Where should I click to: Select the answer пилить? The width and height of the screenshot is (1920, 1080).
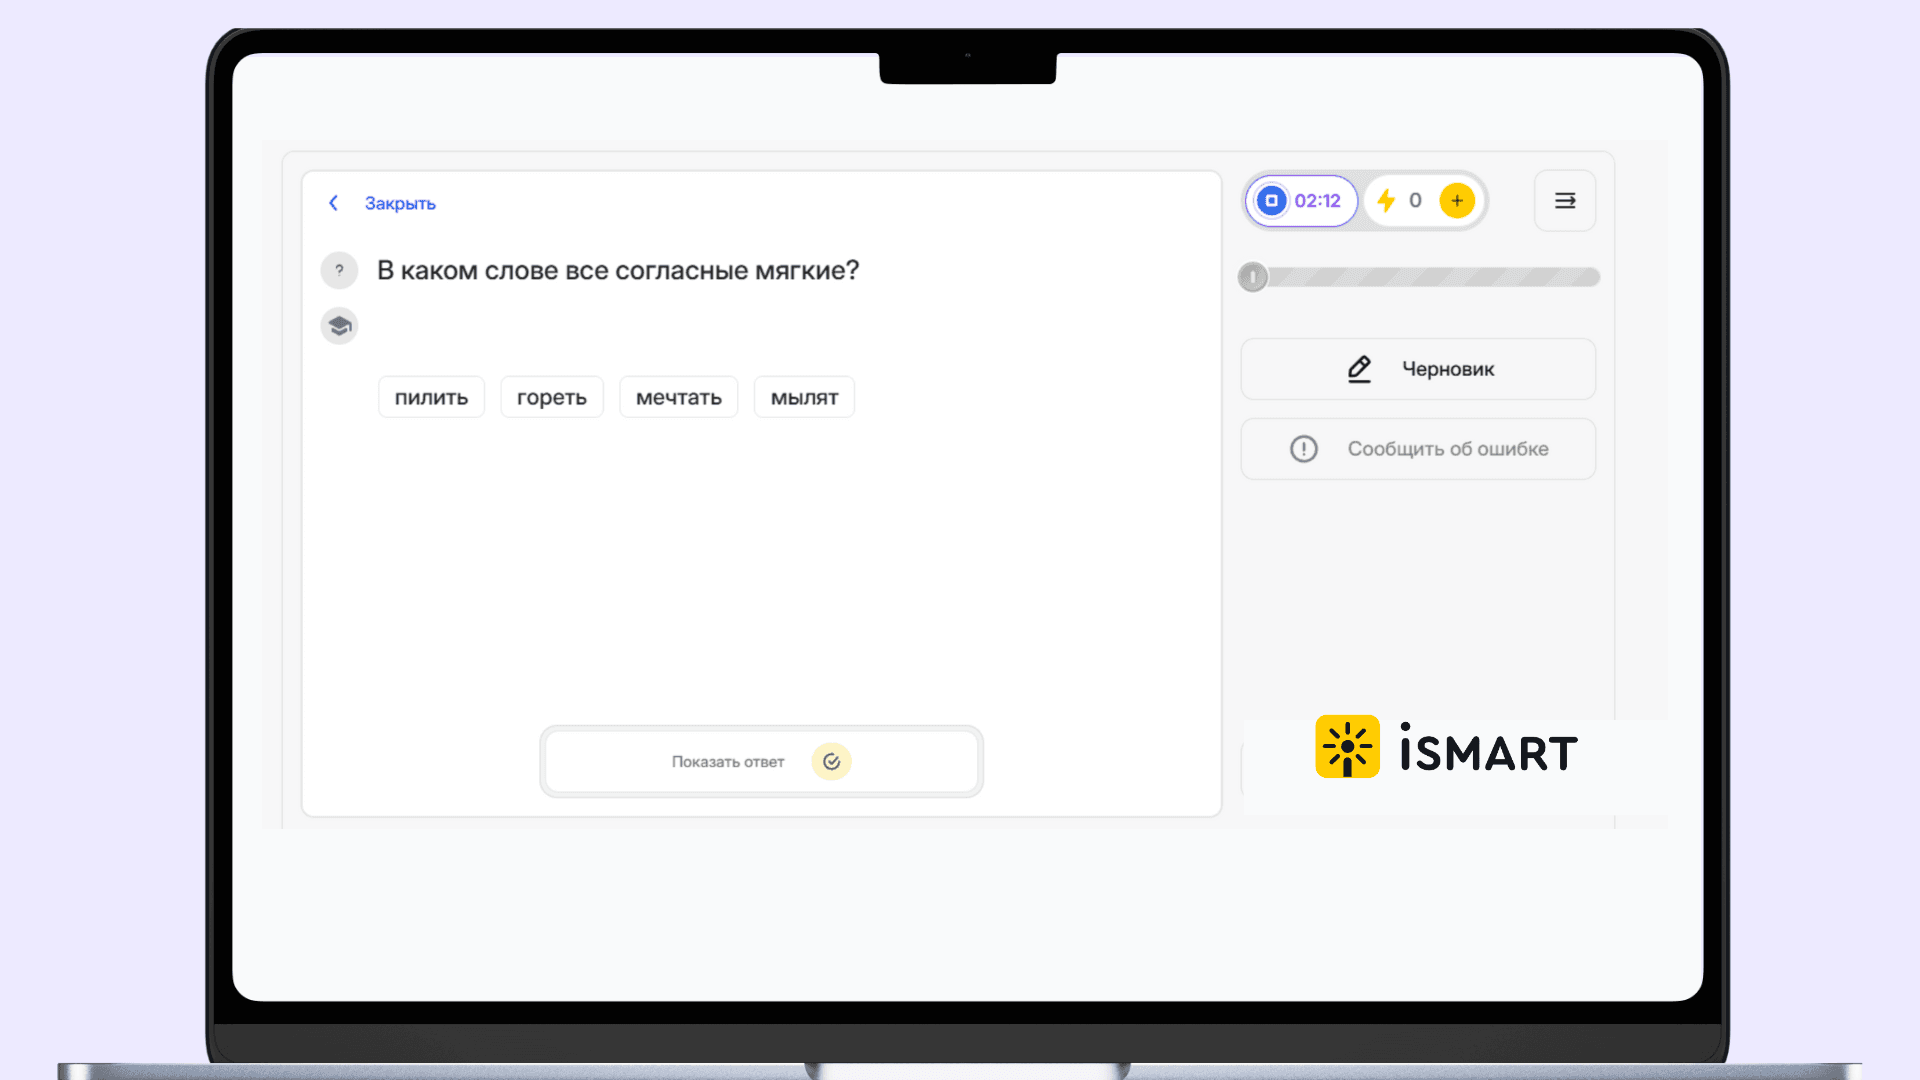[x=431, y=397]
